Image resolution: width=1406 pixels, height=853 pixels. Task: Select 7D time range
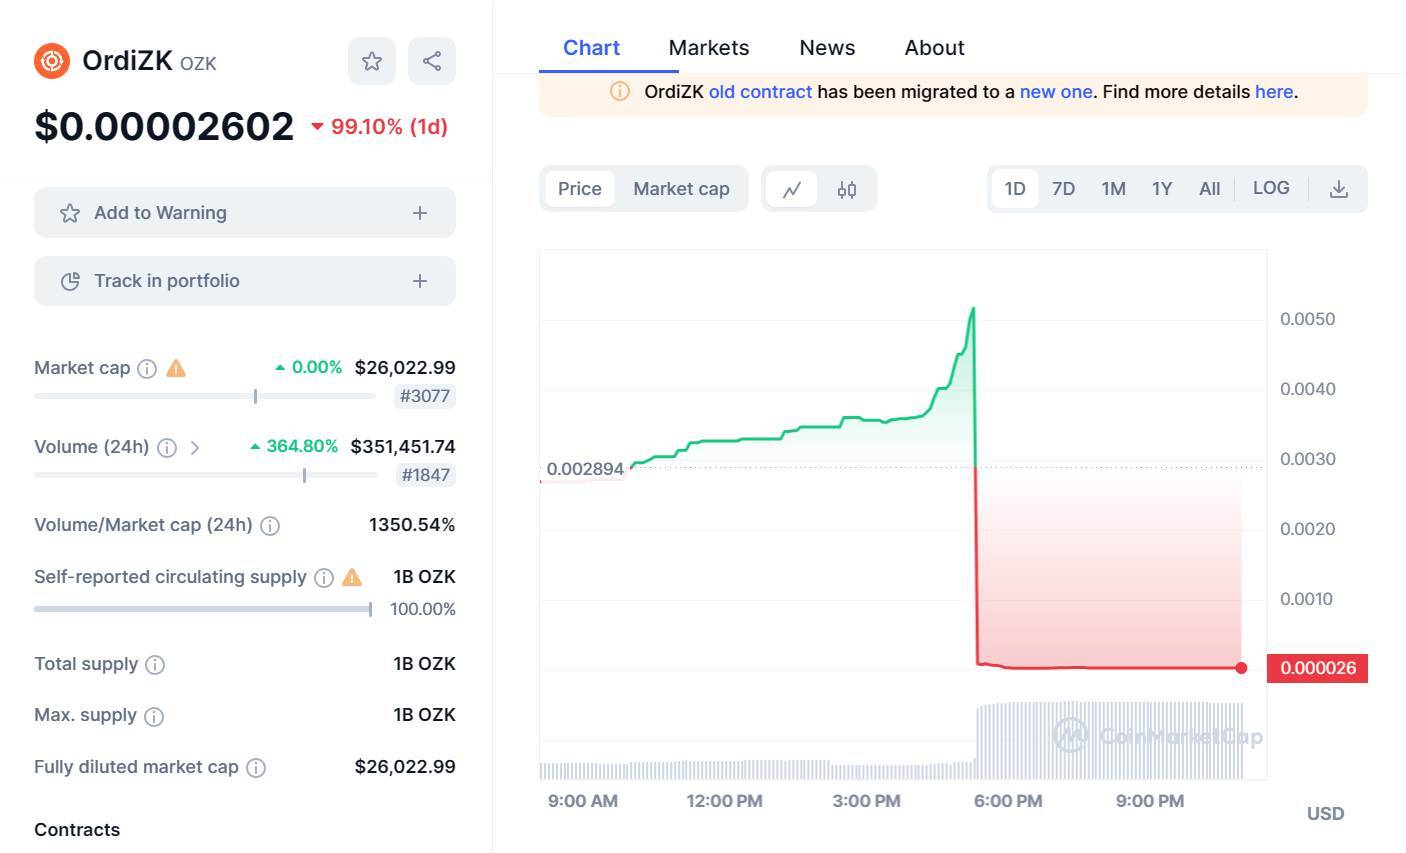point(1064,189)
